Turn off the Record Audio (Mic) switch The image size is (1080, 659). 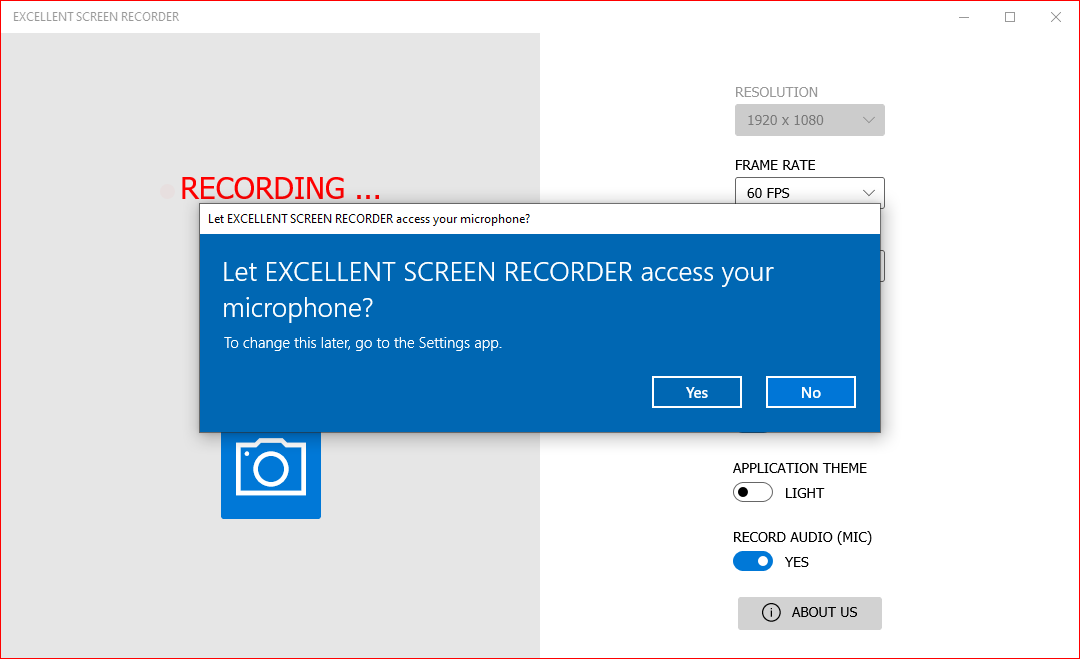753,562
